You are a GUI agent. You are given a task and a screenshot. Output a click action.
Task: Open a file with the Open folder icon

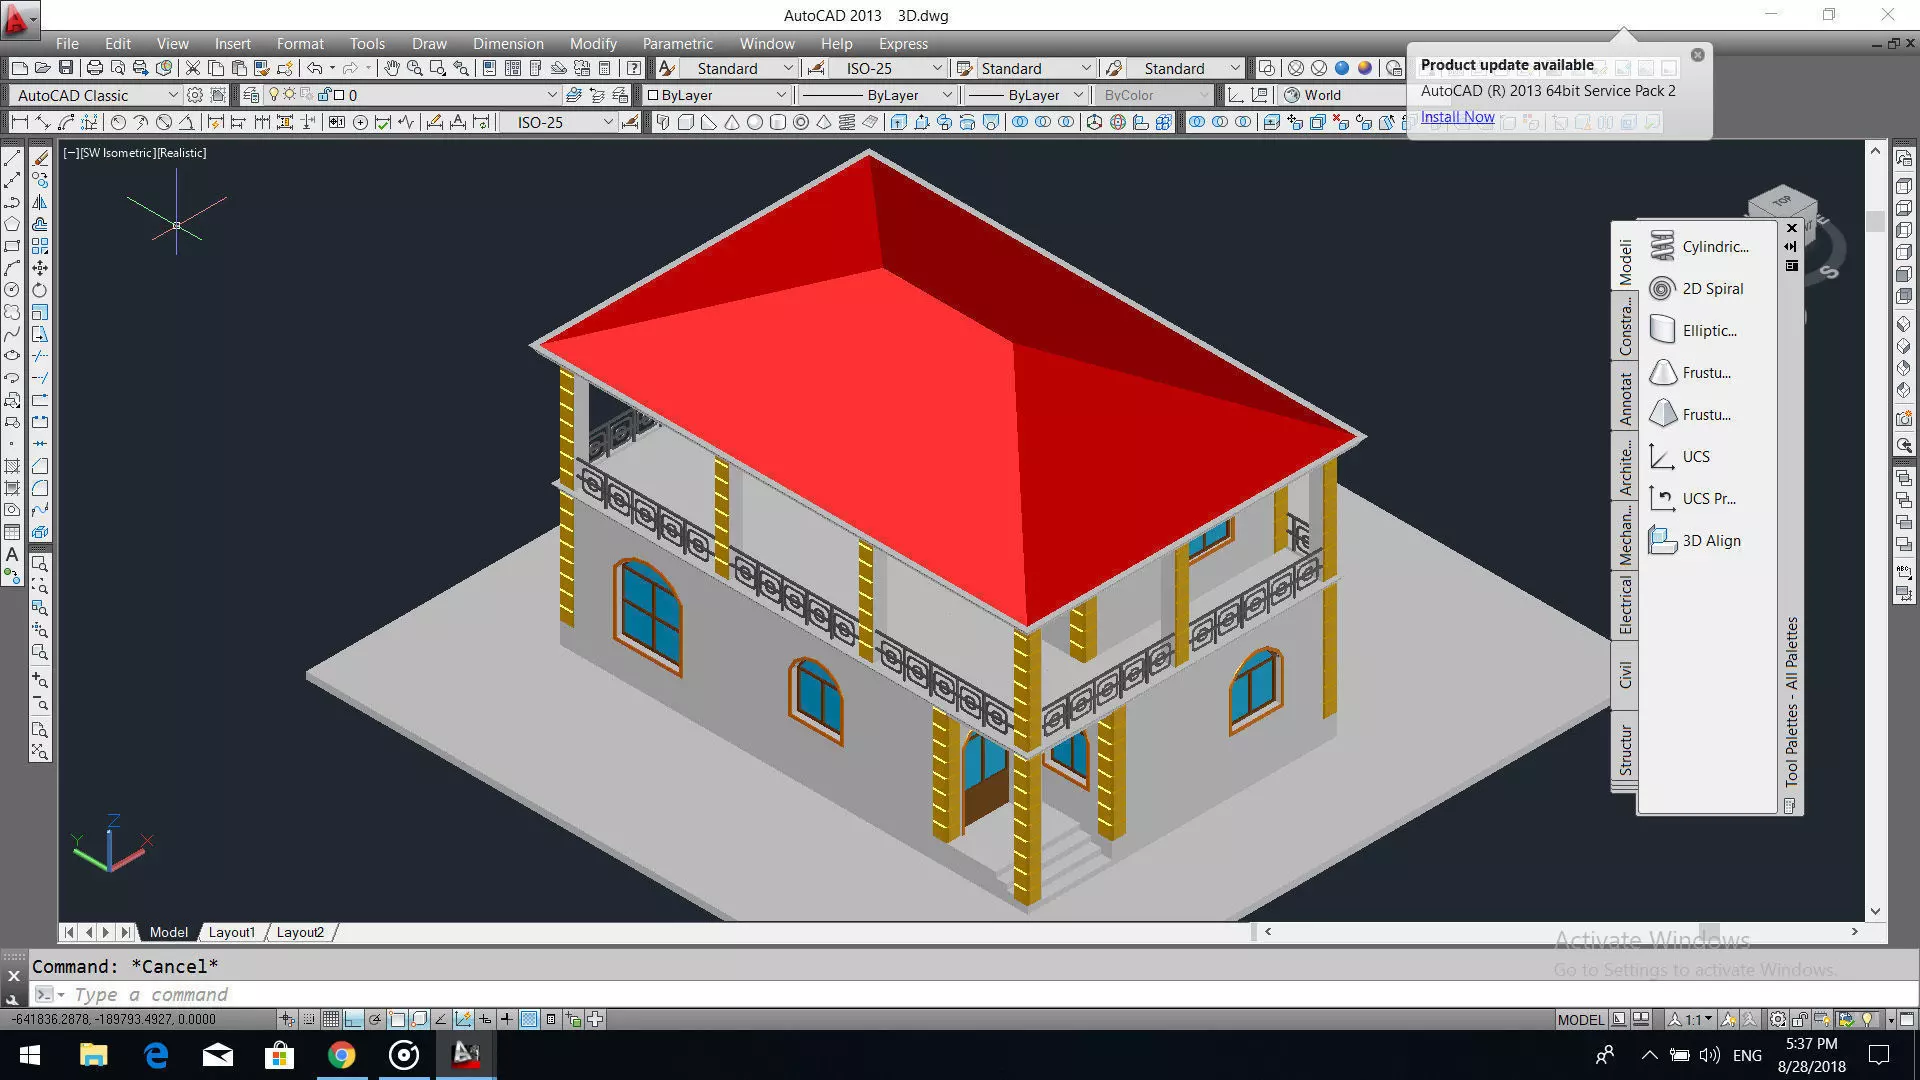[42, 68]
